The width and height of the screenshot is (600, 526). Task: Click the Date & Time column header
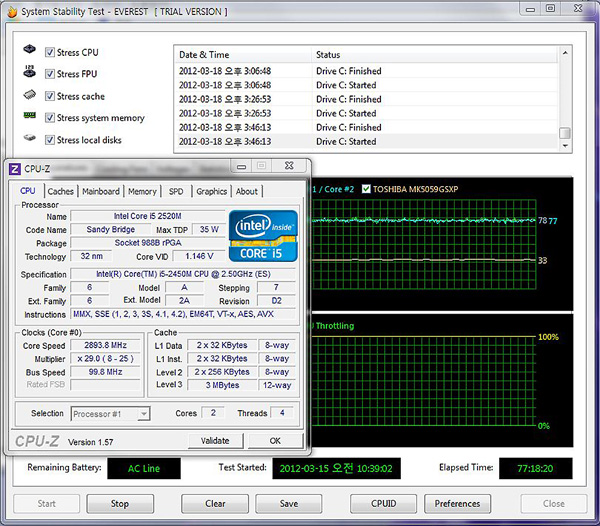(x=243, y=55)
